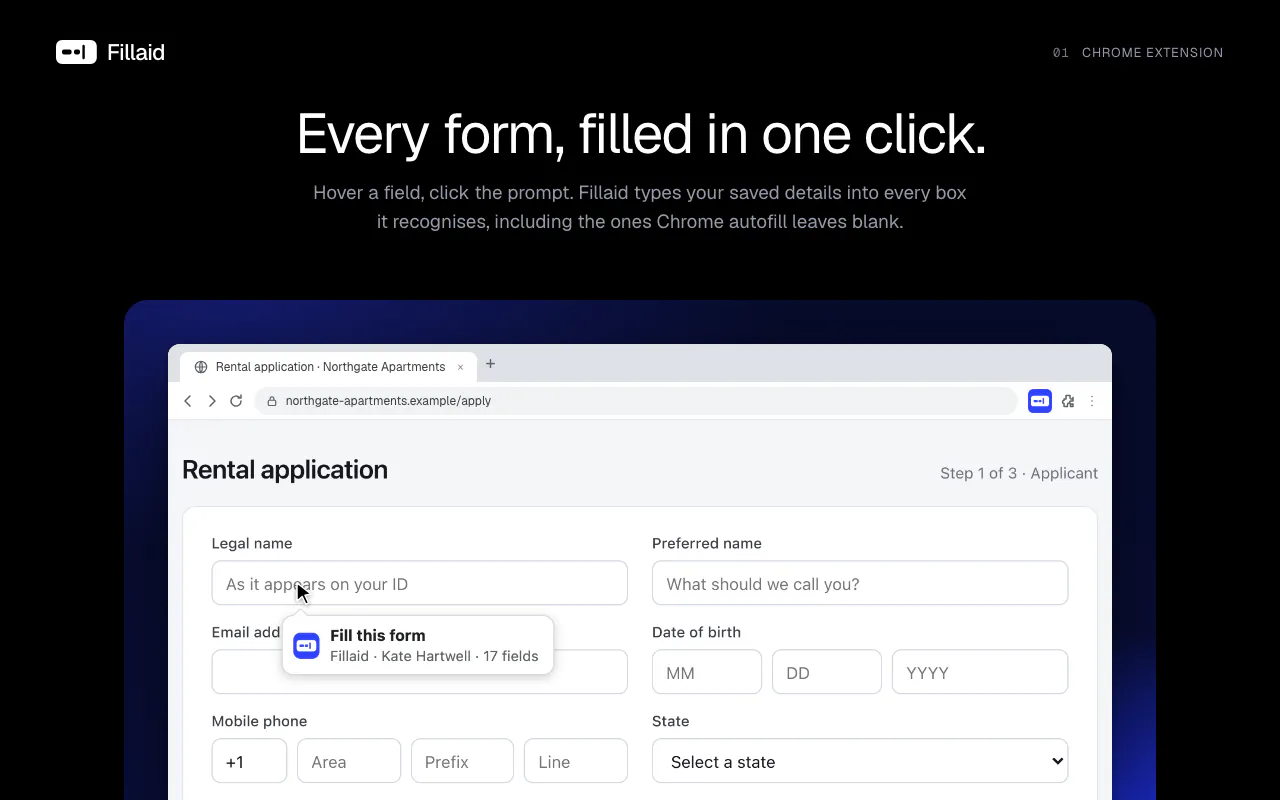Image resolution: width=1280 pixels, height=800 pixels.
Task: Open a new browser tab
Action: point(490,364)
